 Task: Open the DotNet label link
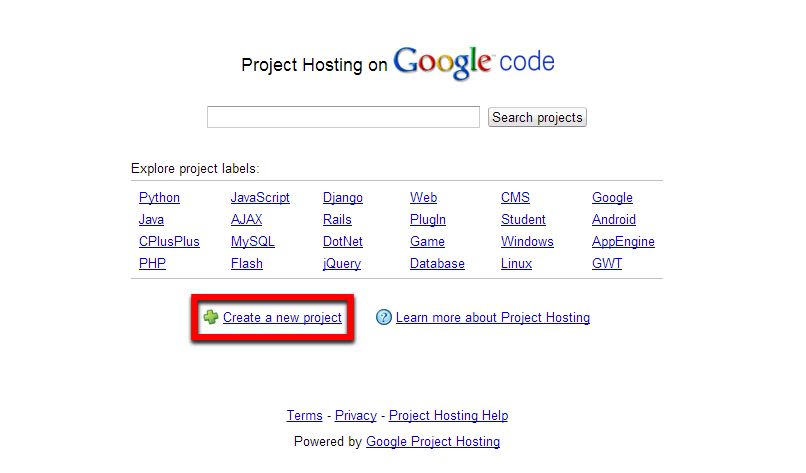point(343,242)
